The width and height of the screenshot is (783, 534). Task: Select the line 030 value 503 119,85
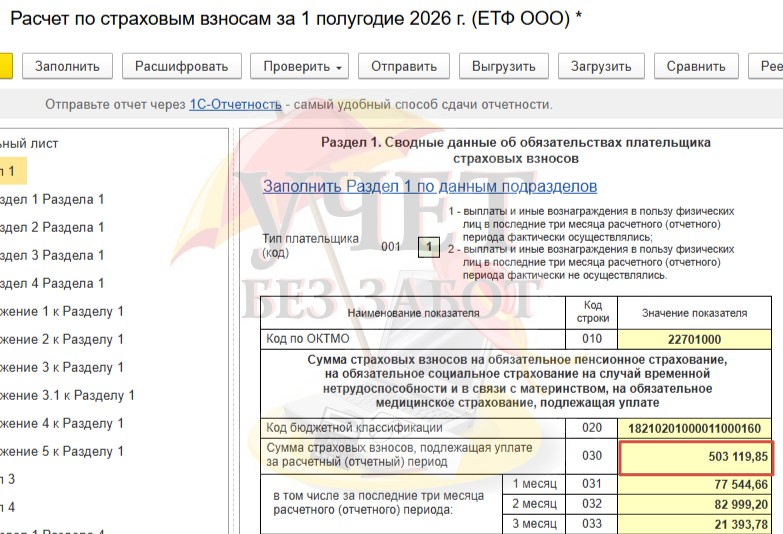pyautogui.click(x=696, y=457)
